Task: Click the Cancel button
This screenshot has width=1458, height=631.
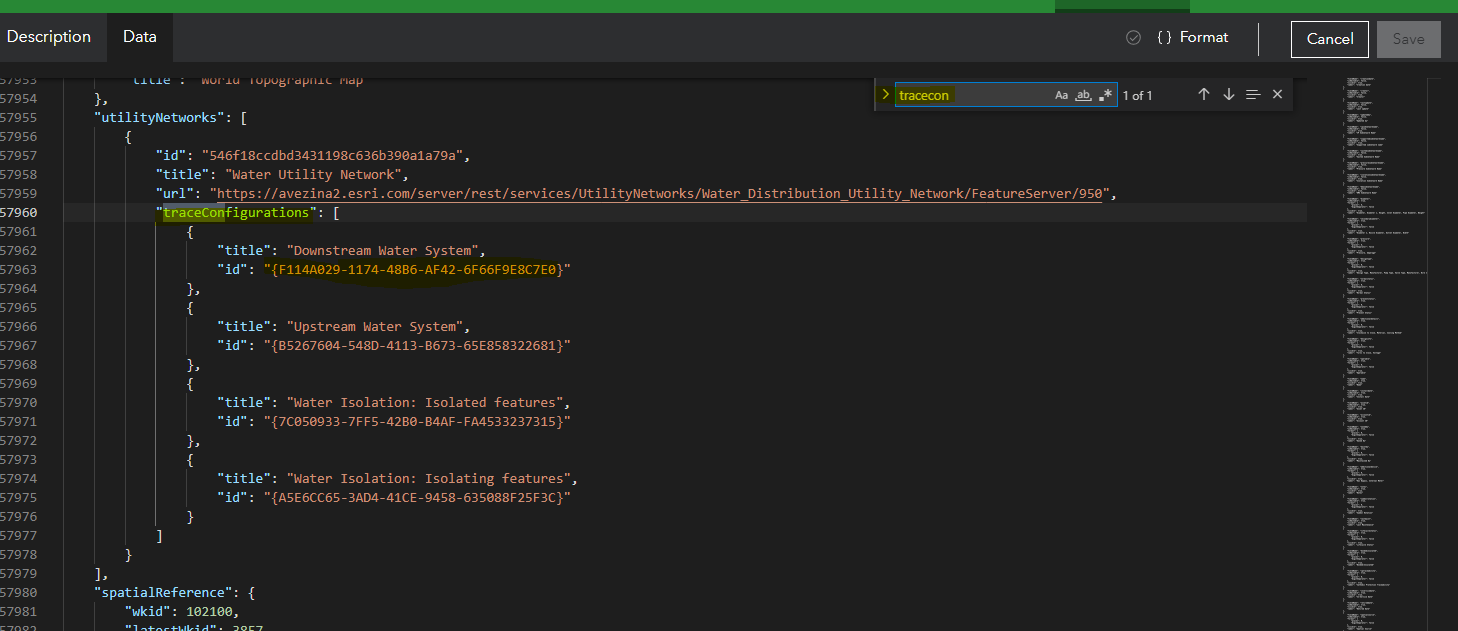Action: [1329, 39]
